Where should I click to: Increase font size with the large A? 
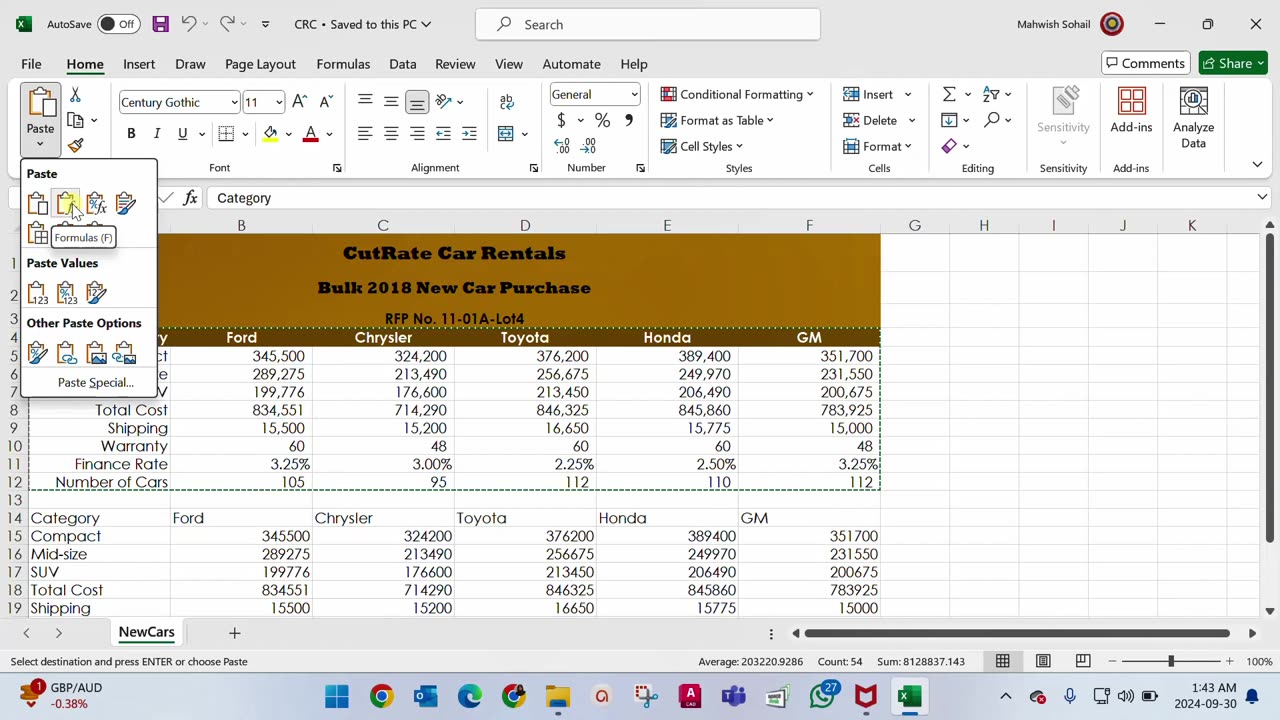(300, 102)
